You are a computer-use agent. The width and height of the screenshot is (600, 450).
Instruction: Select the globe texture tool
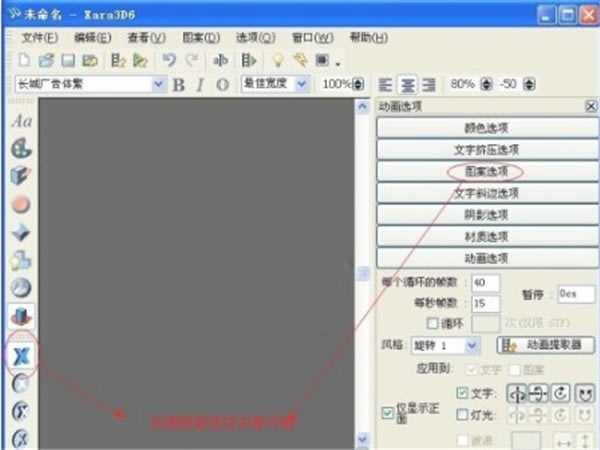pos(21,288)
